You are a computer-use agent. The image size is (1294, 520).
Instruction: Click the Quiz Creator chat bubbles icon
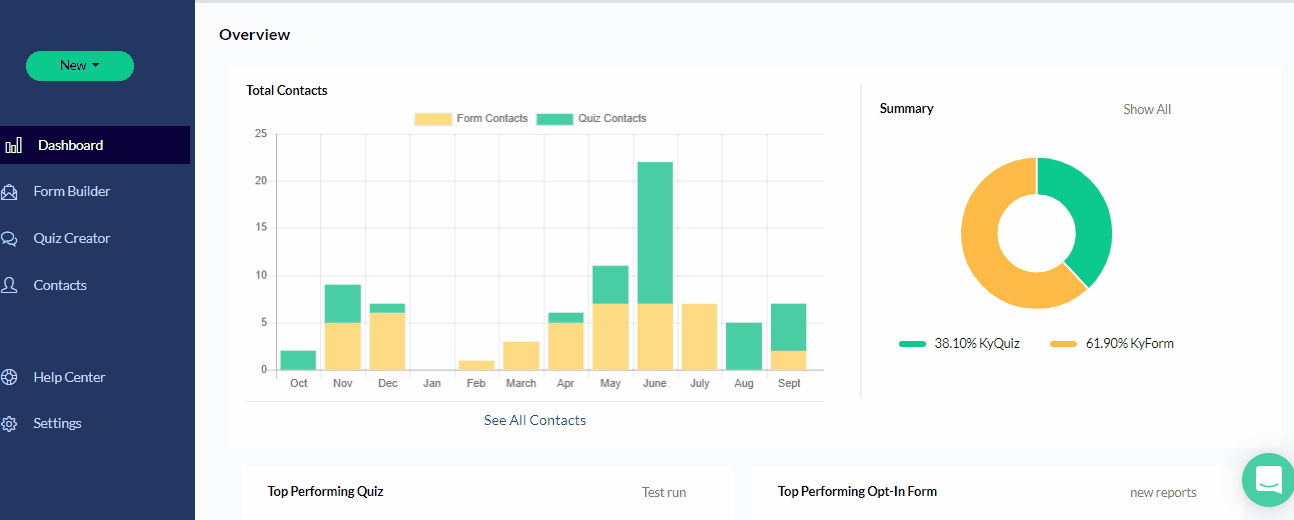10,239
